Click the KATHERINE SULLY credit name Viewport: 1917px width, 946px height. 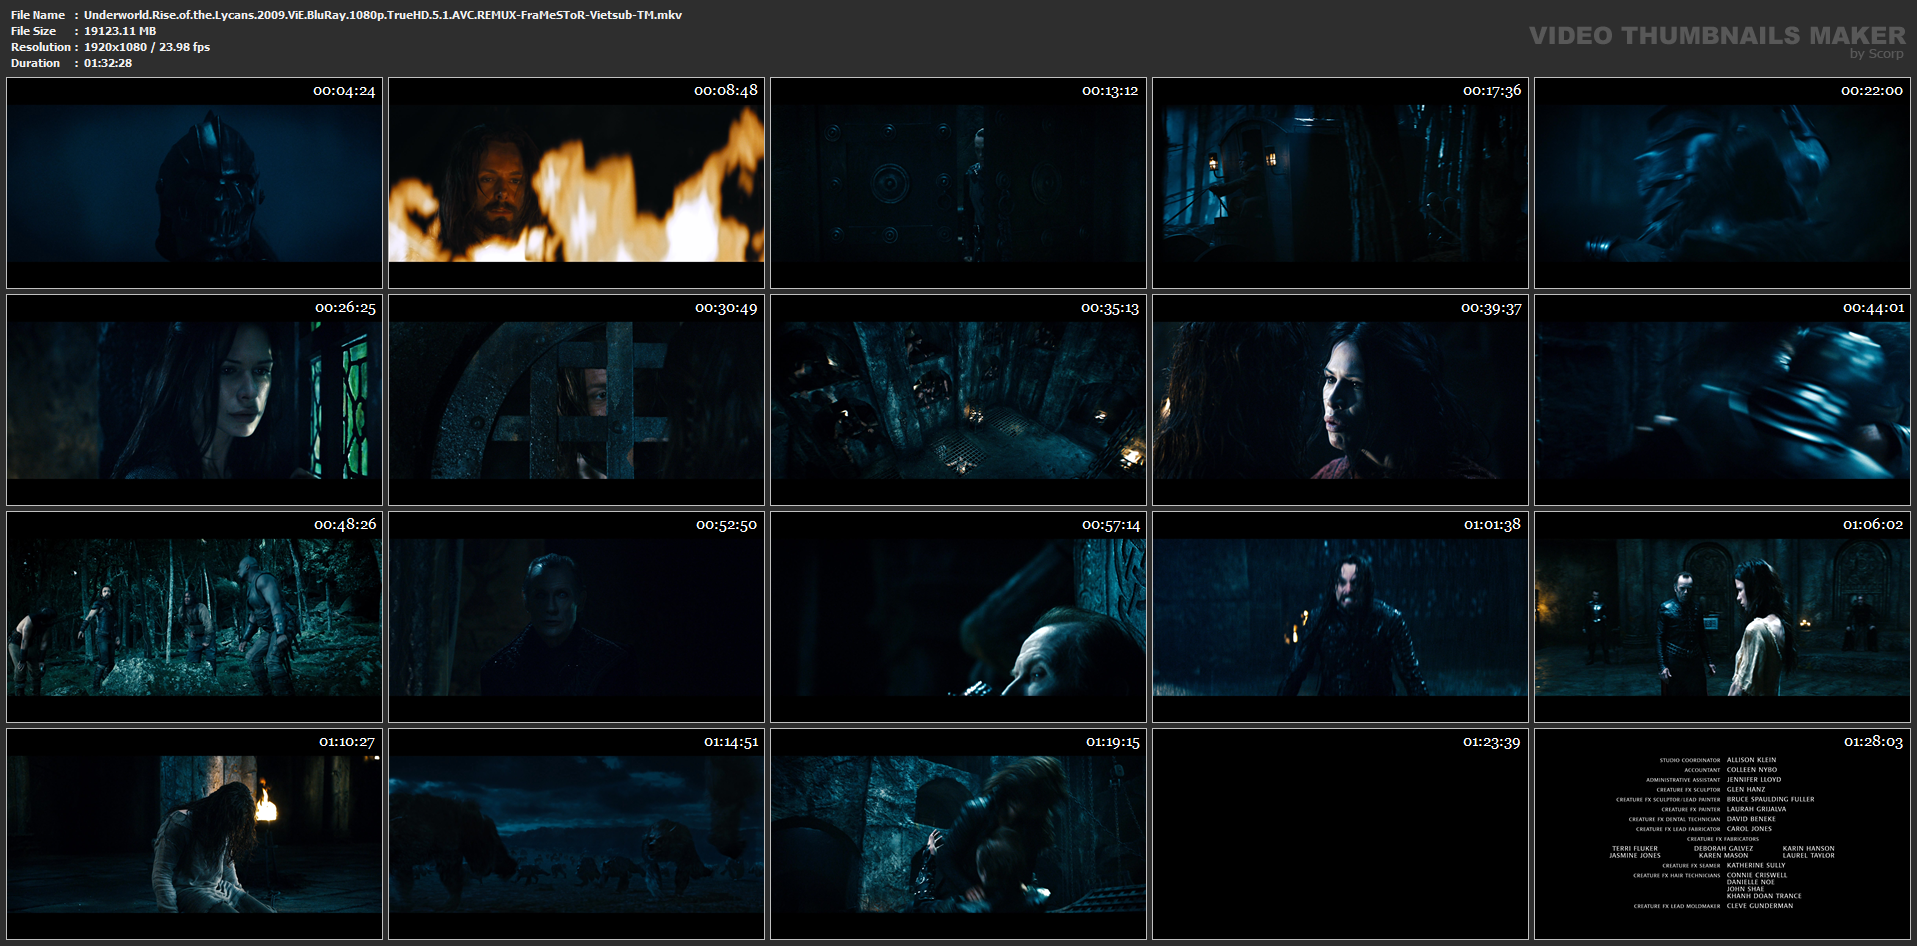(x=1756, y=865)
